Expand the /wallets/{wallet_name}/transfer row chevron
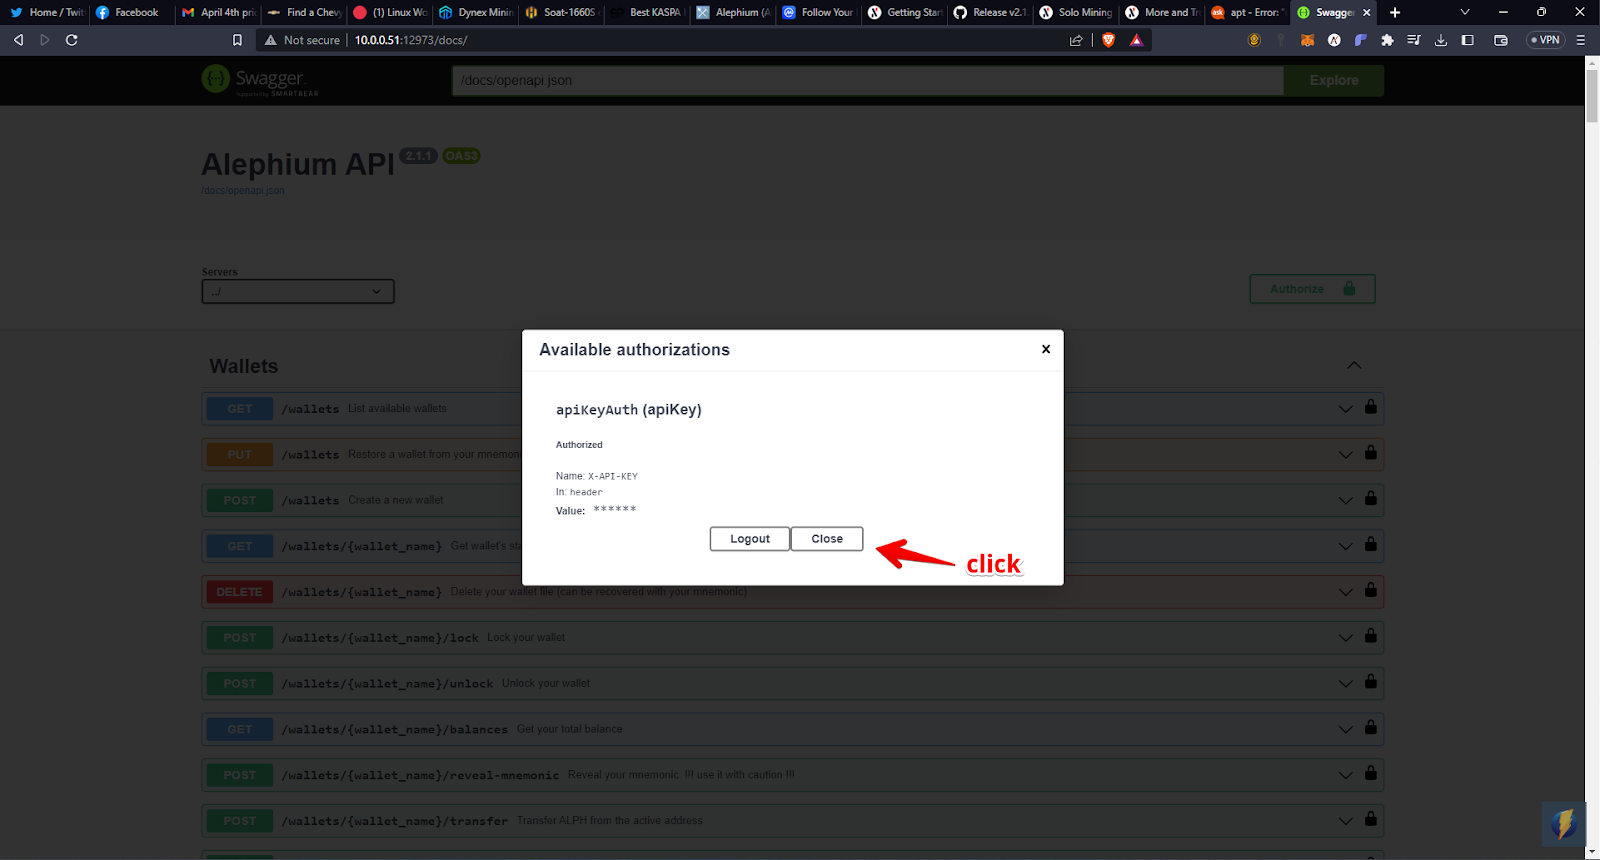The width and height of the screenshot is (1600, 860). pos(1346,821)
